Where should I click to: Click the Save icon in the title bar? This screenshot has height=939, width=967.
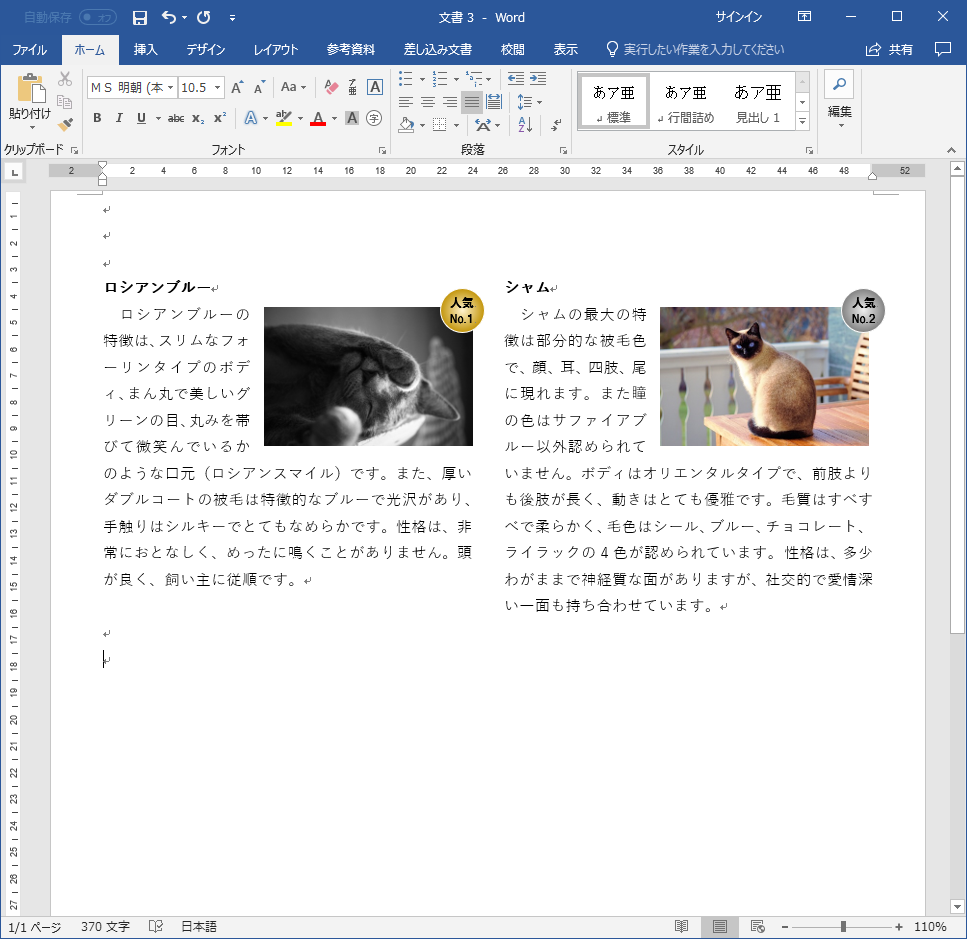click(140, 17)
